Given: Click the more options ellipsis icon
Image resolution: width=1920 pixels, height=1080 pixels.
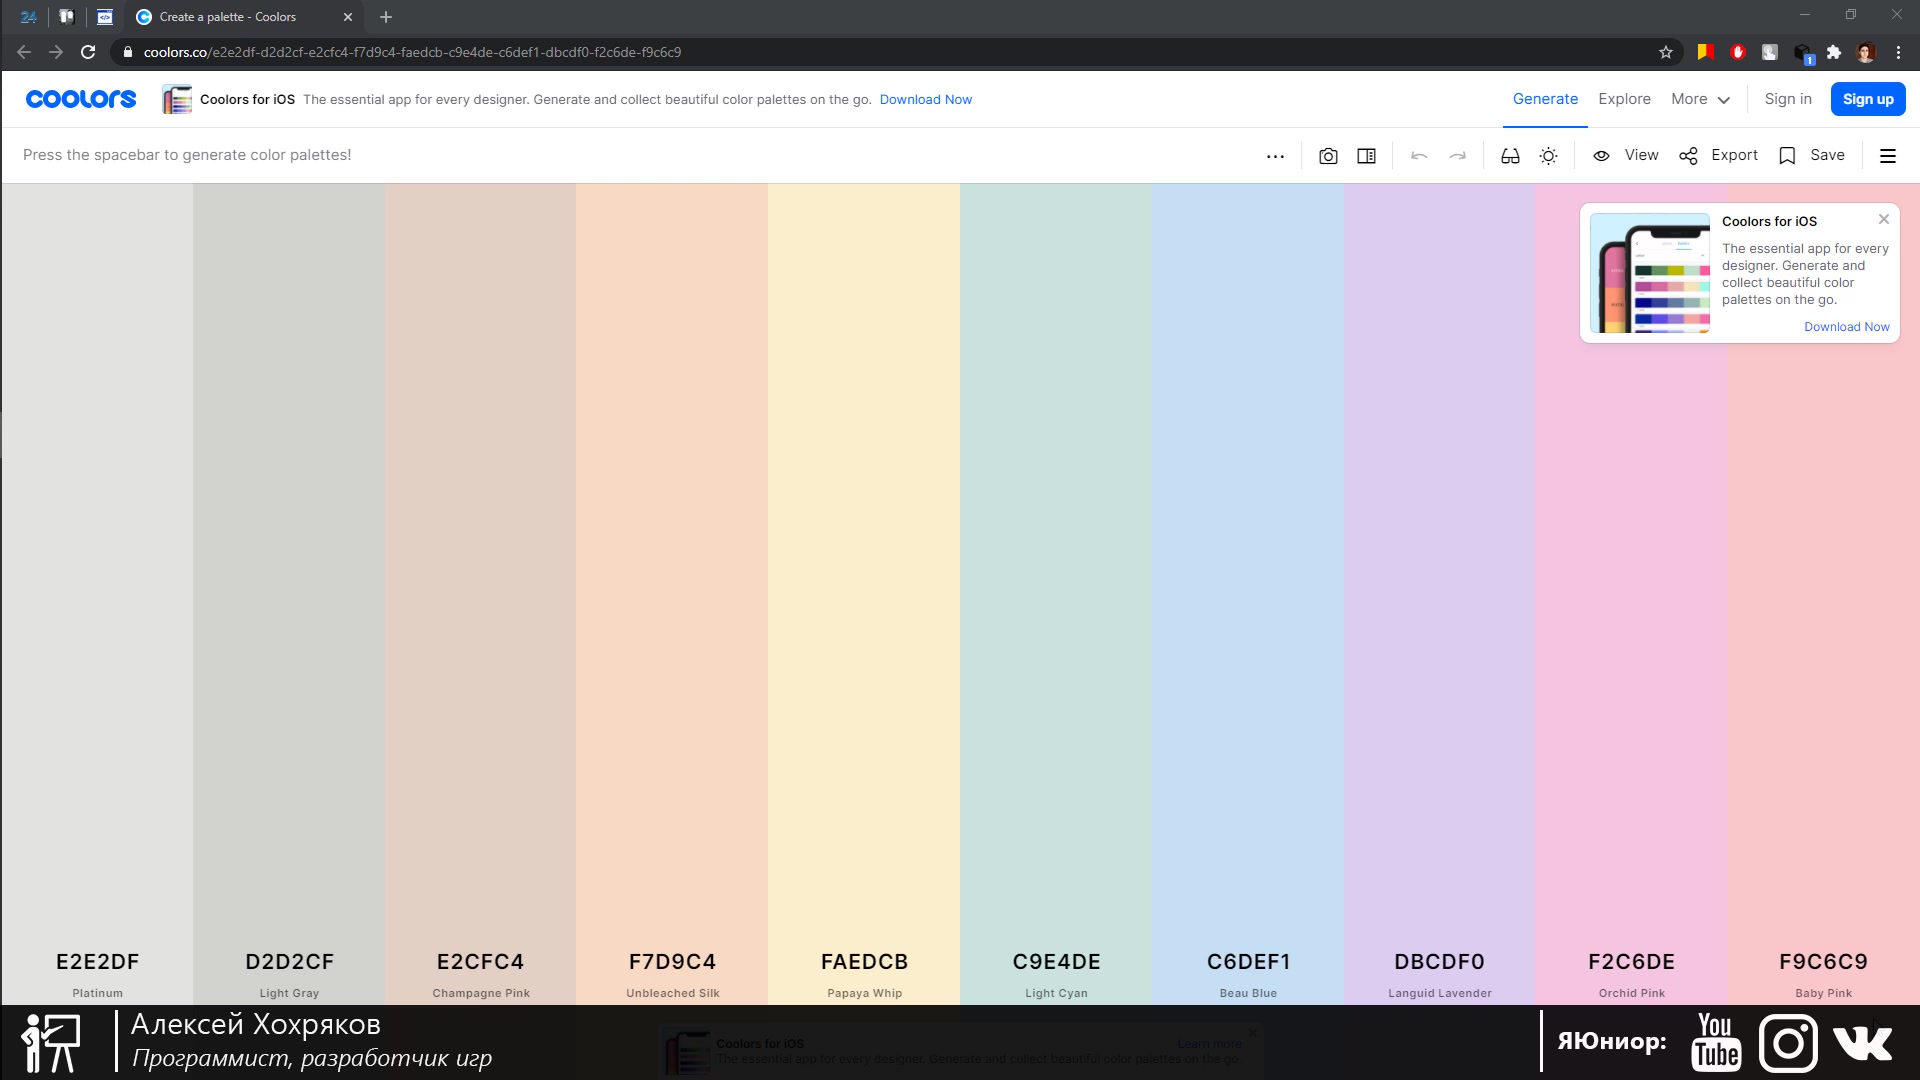Looking at the screenshot, I should [1274, 156].
